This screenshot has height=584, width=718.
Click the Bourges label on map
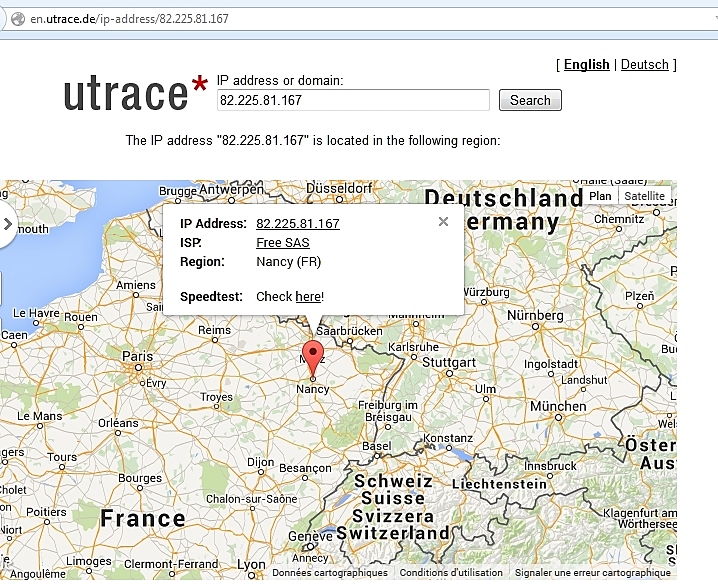coord(140,478)
